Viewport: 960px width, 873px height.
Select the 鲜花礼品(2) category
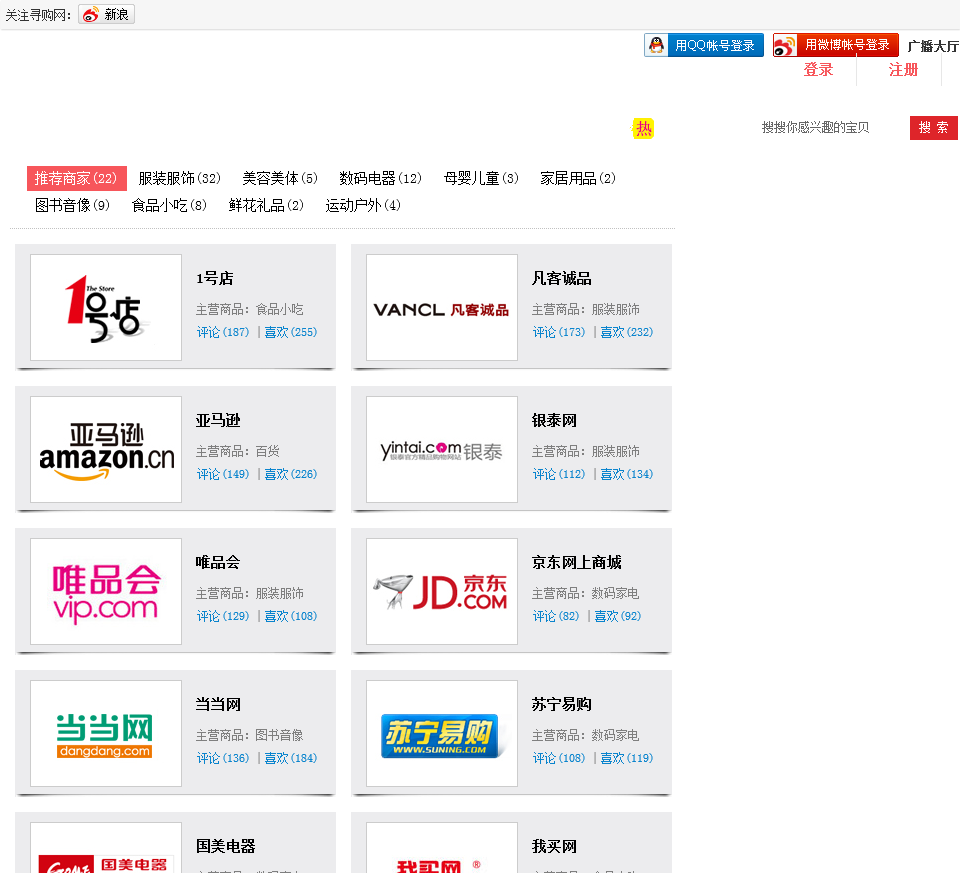tap(266, 205)
